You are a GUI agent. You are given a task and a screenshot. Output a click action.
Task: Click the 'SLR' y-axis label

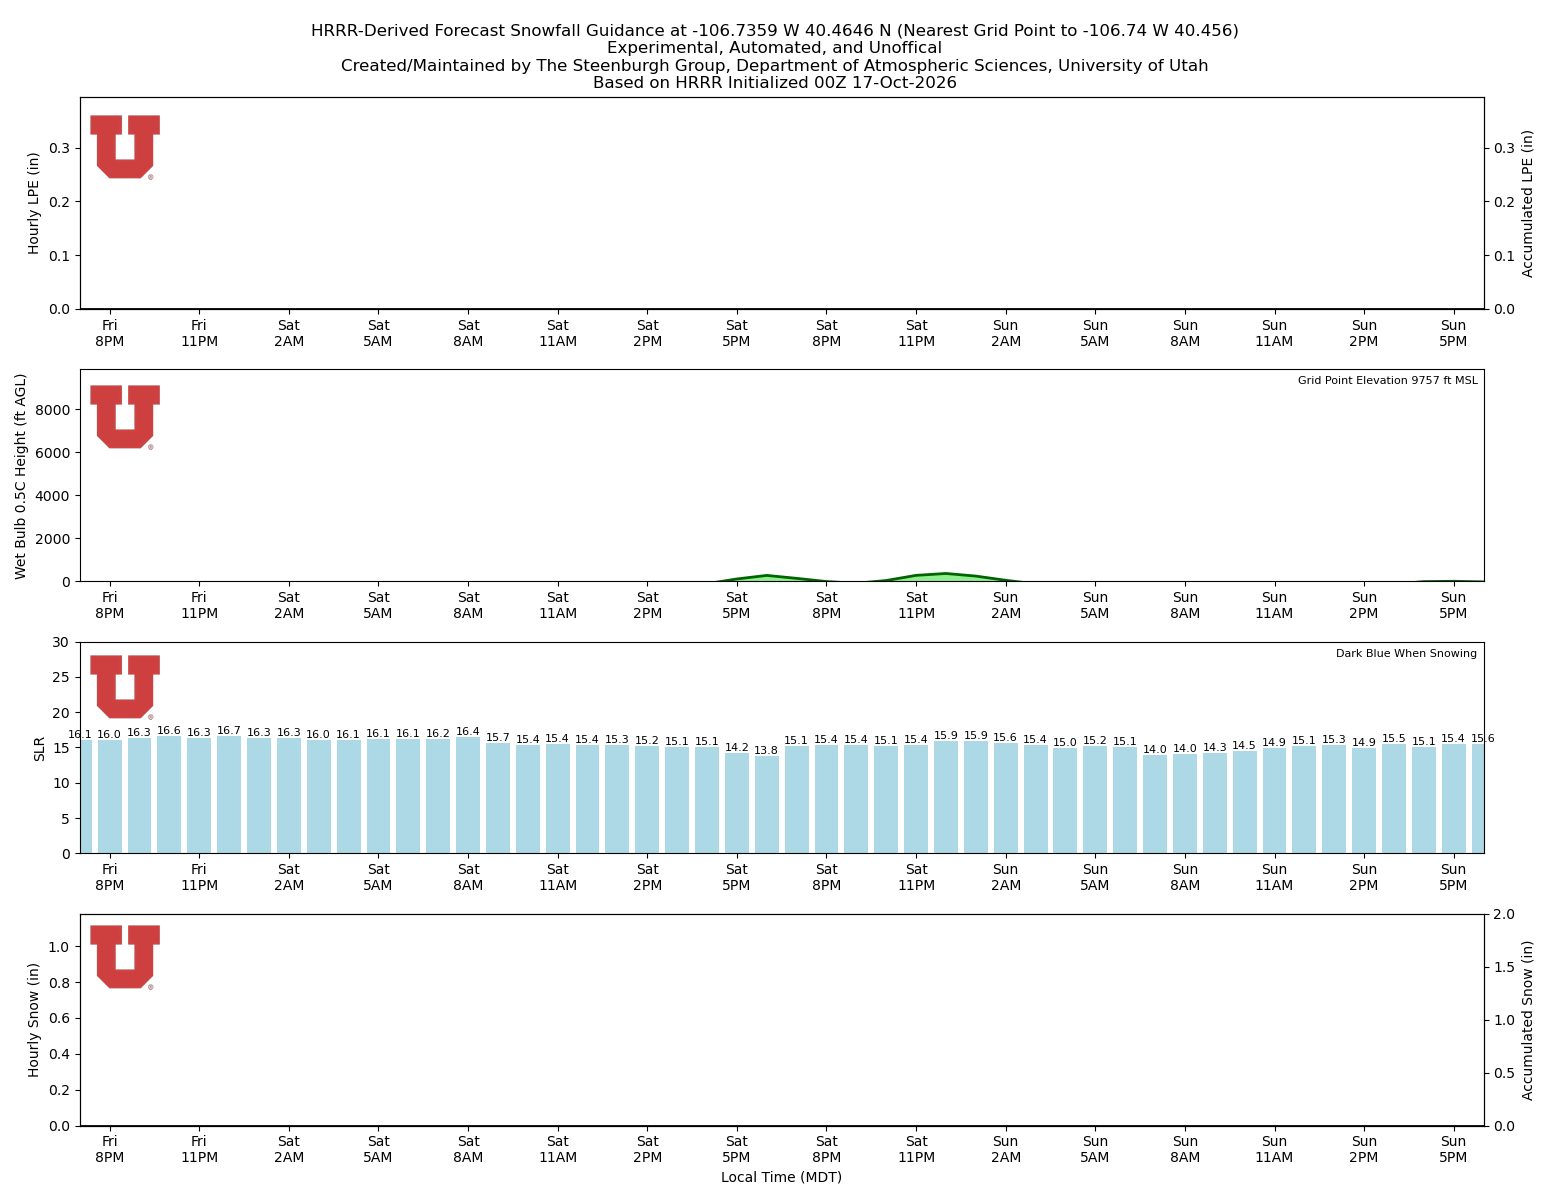40,749
